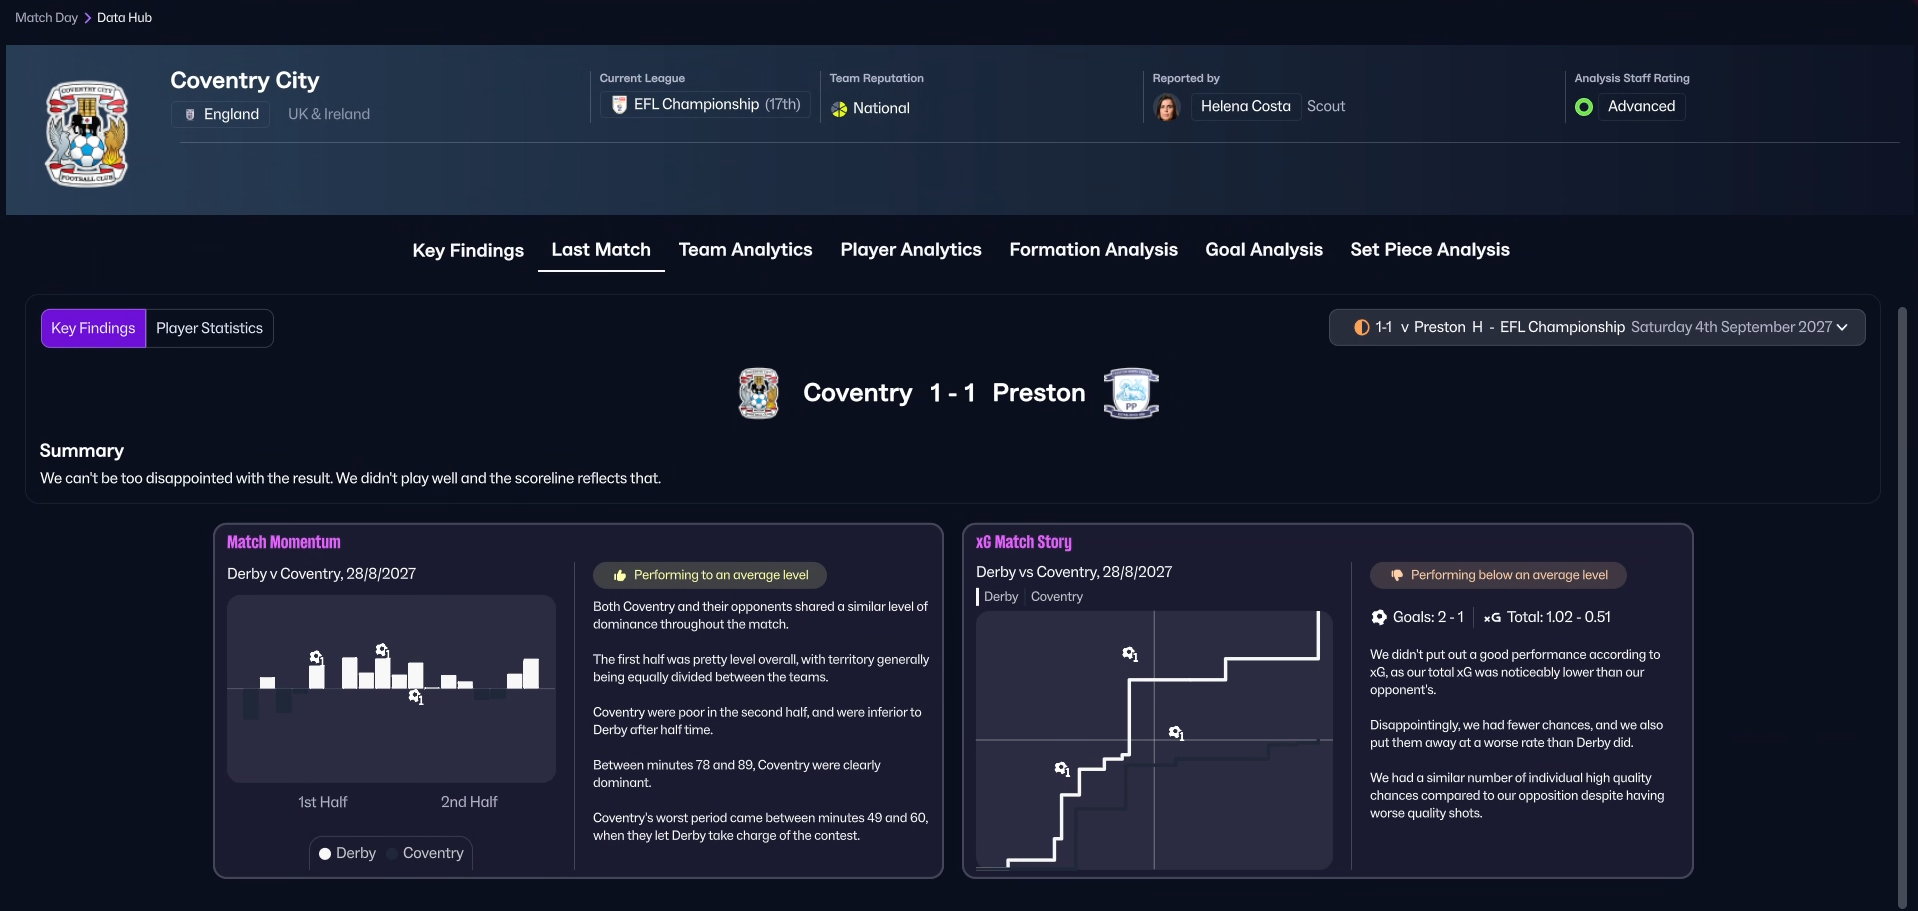Viewport: 1918px width, 911px height.
Task: Switch to the top Key Findings tab
Action: [468, 250]
